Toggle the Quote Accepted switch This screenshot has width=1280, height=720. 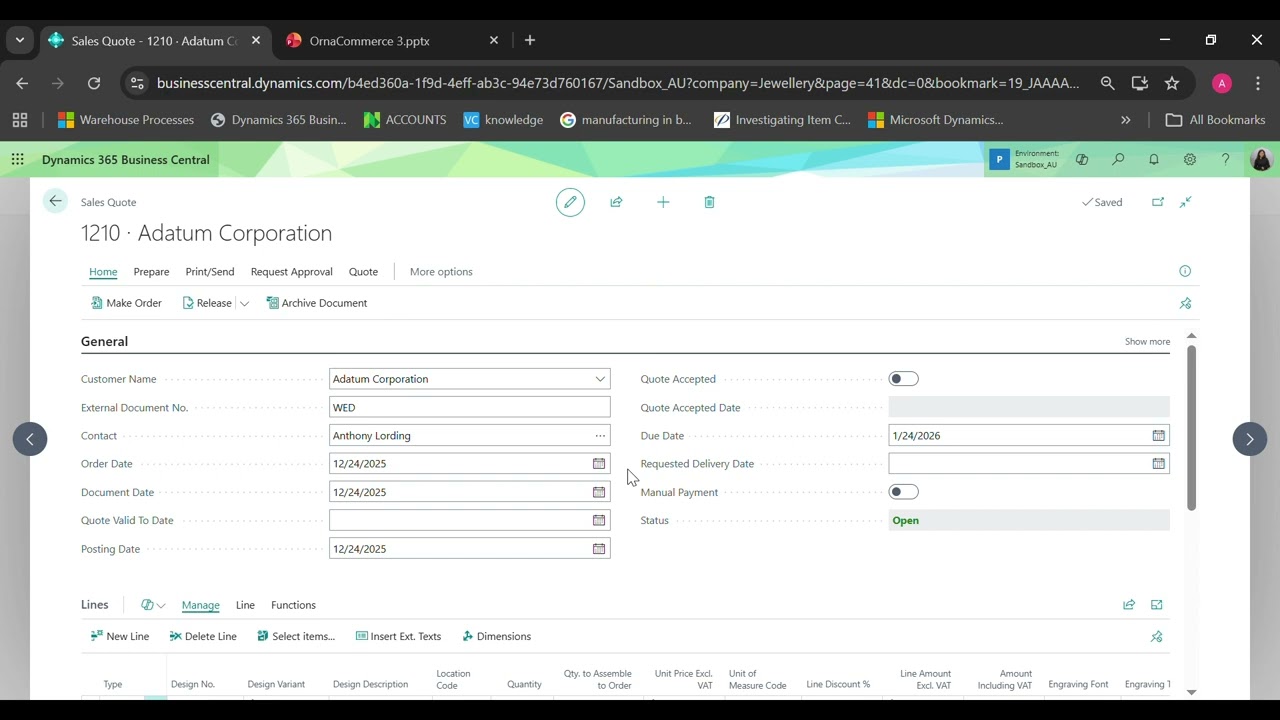[x=903, y=379]
